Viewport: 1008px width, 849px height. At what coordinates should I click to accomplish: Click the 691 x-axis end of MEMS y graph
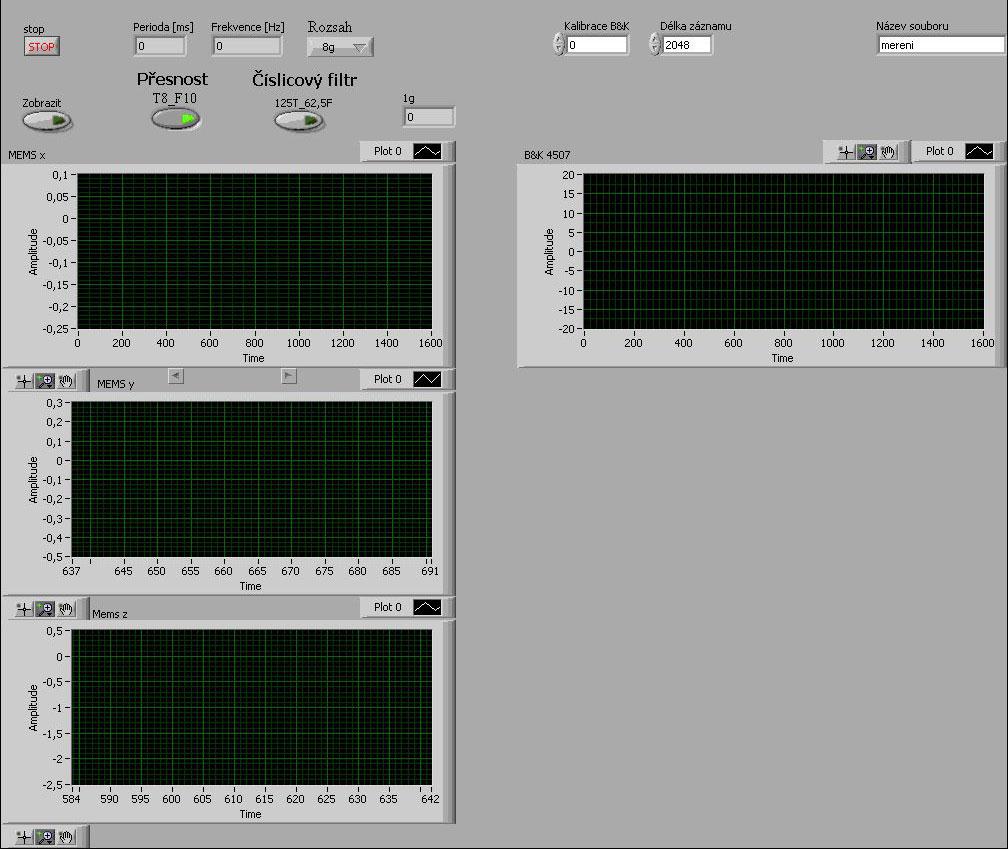tap(430, 571)
